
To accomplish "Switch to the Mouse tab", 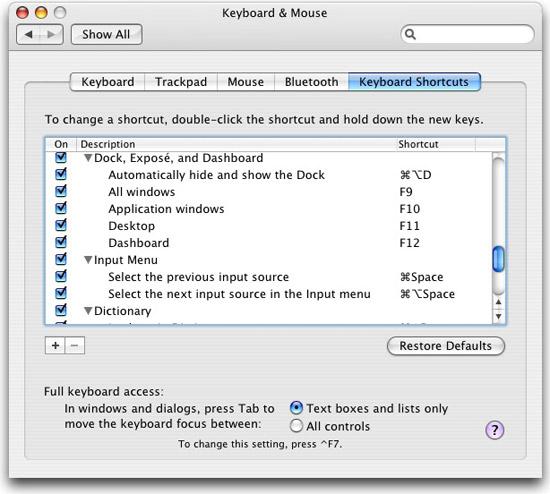I will 246,82.
